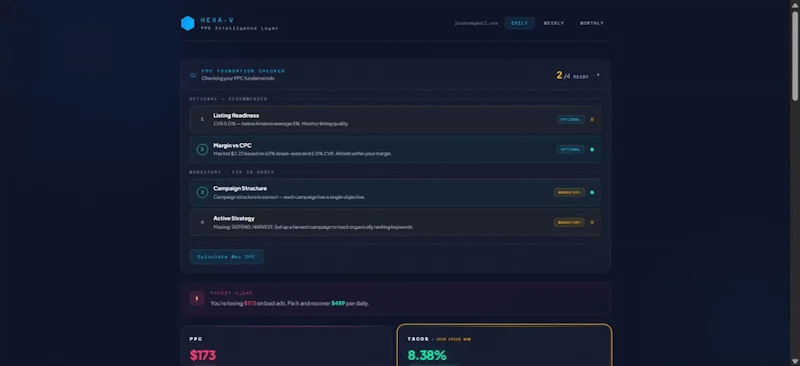Click the $173 value in the PPC card
The image size is (800, 366).
[x=203, y=355]
